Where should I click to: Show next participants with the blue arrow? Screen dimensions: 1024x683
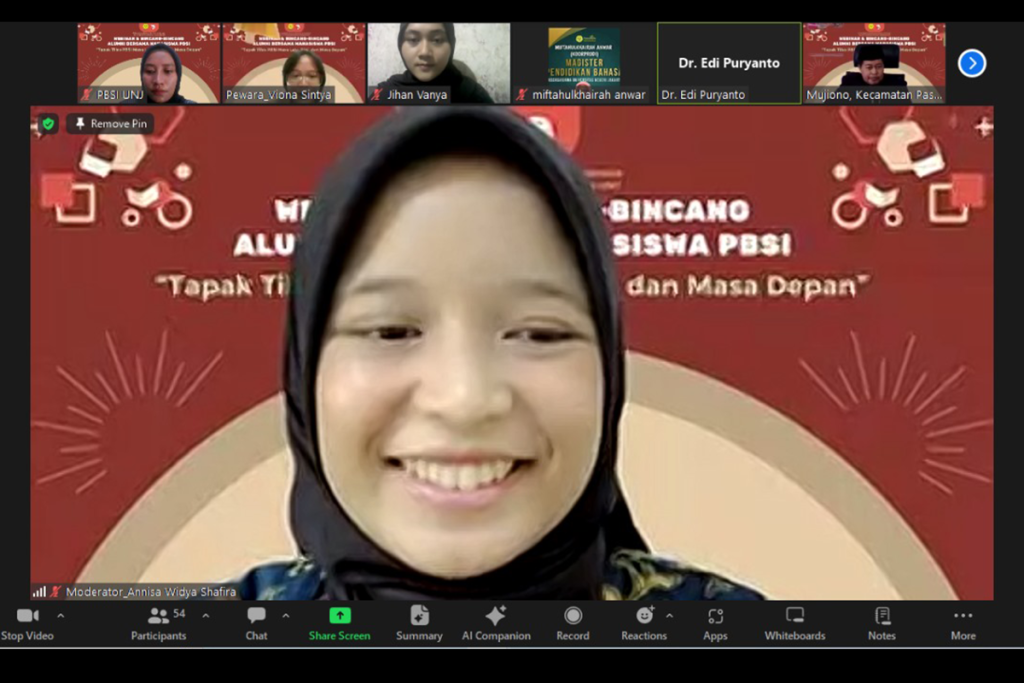(971, 63)
